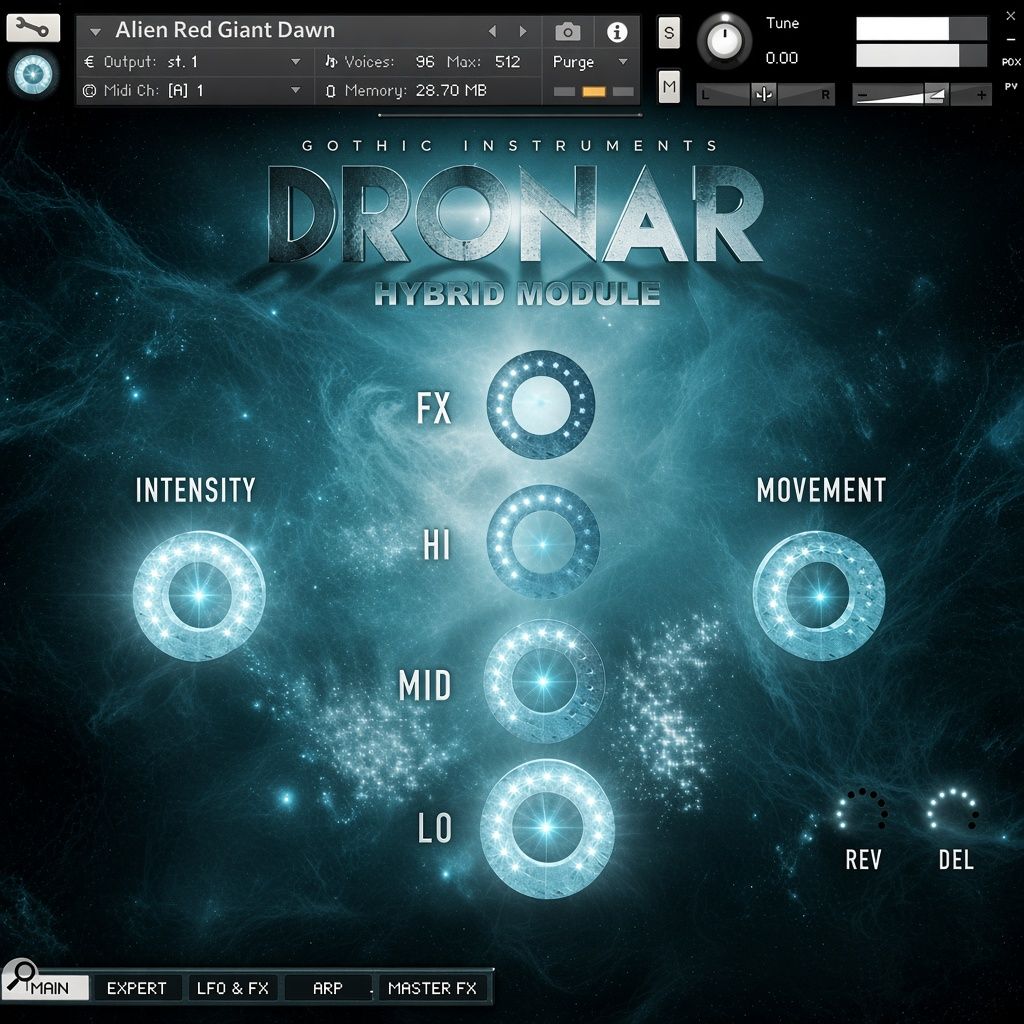
Task: Open the MASTER FX tab
Action: pyautogui.click(x=432, y=988)
